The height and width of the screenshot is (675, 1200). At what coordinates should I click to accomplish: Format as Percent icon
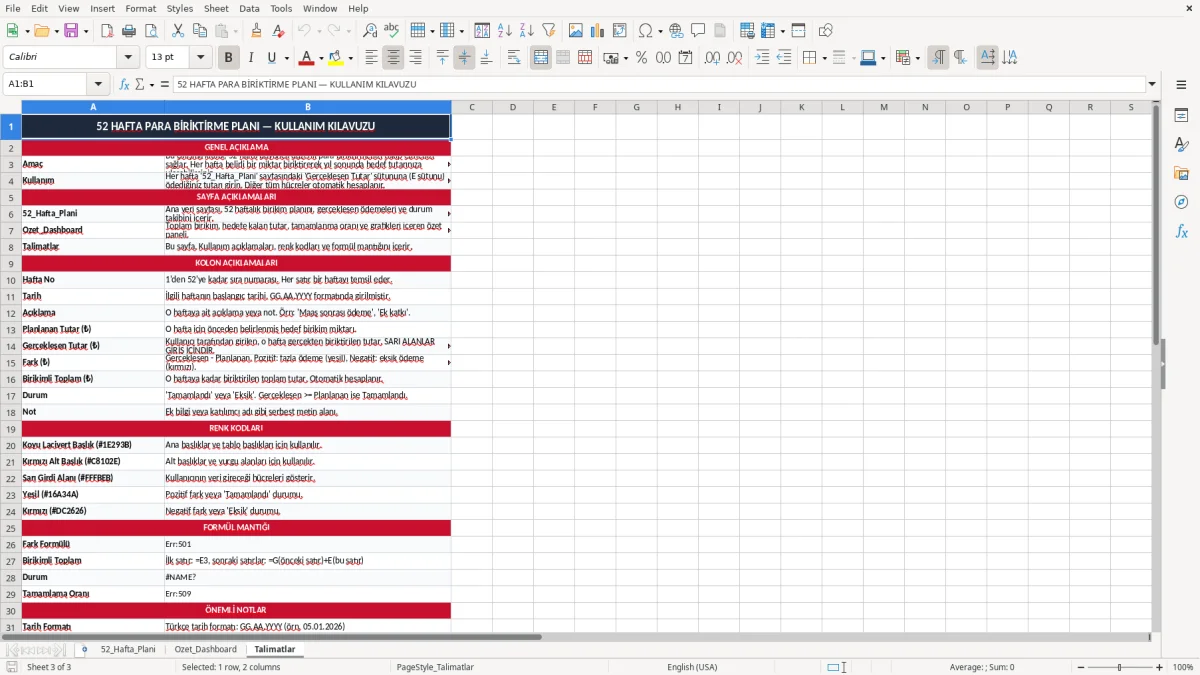(641, 58)
